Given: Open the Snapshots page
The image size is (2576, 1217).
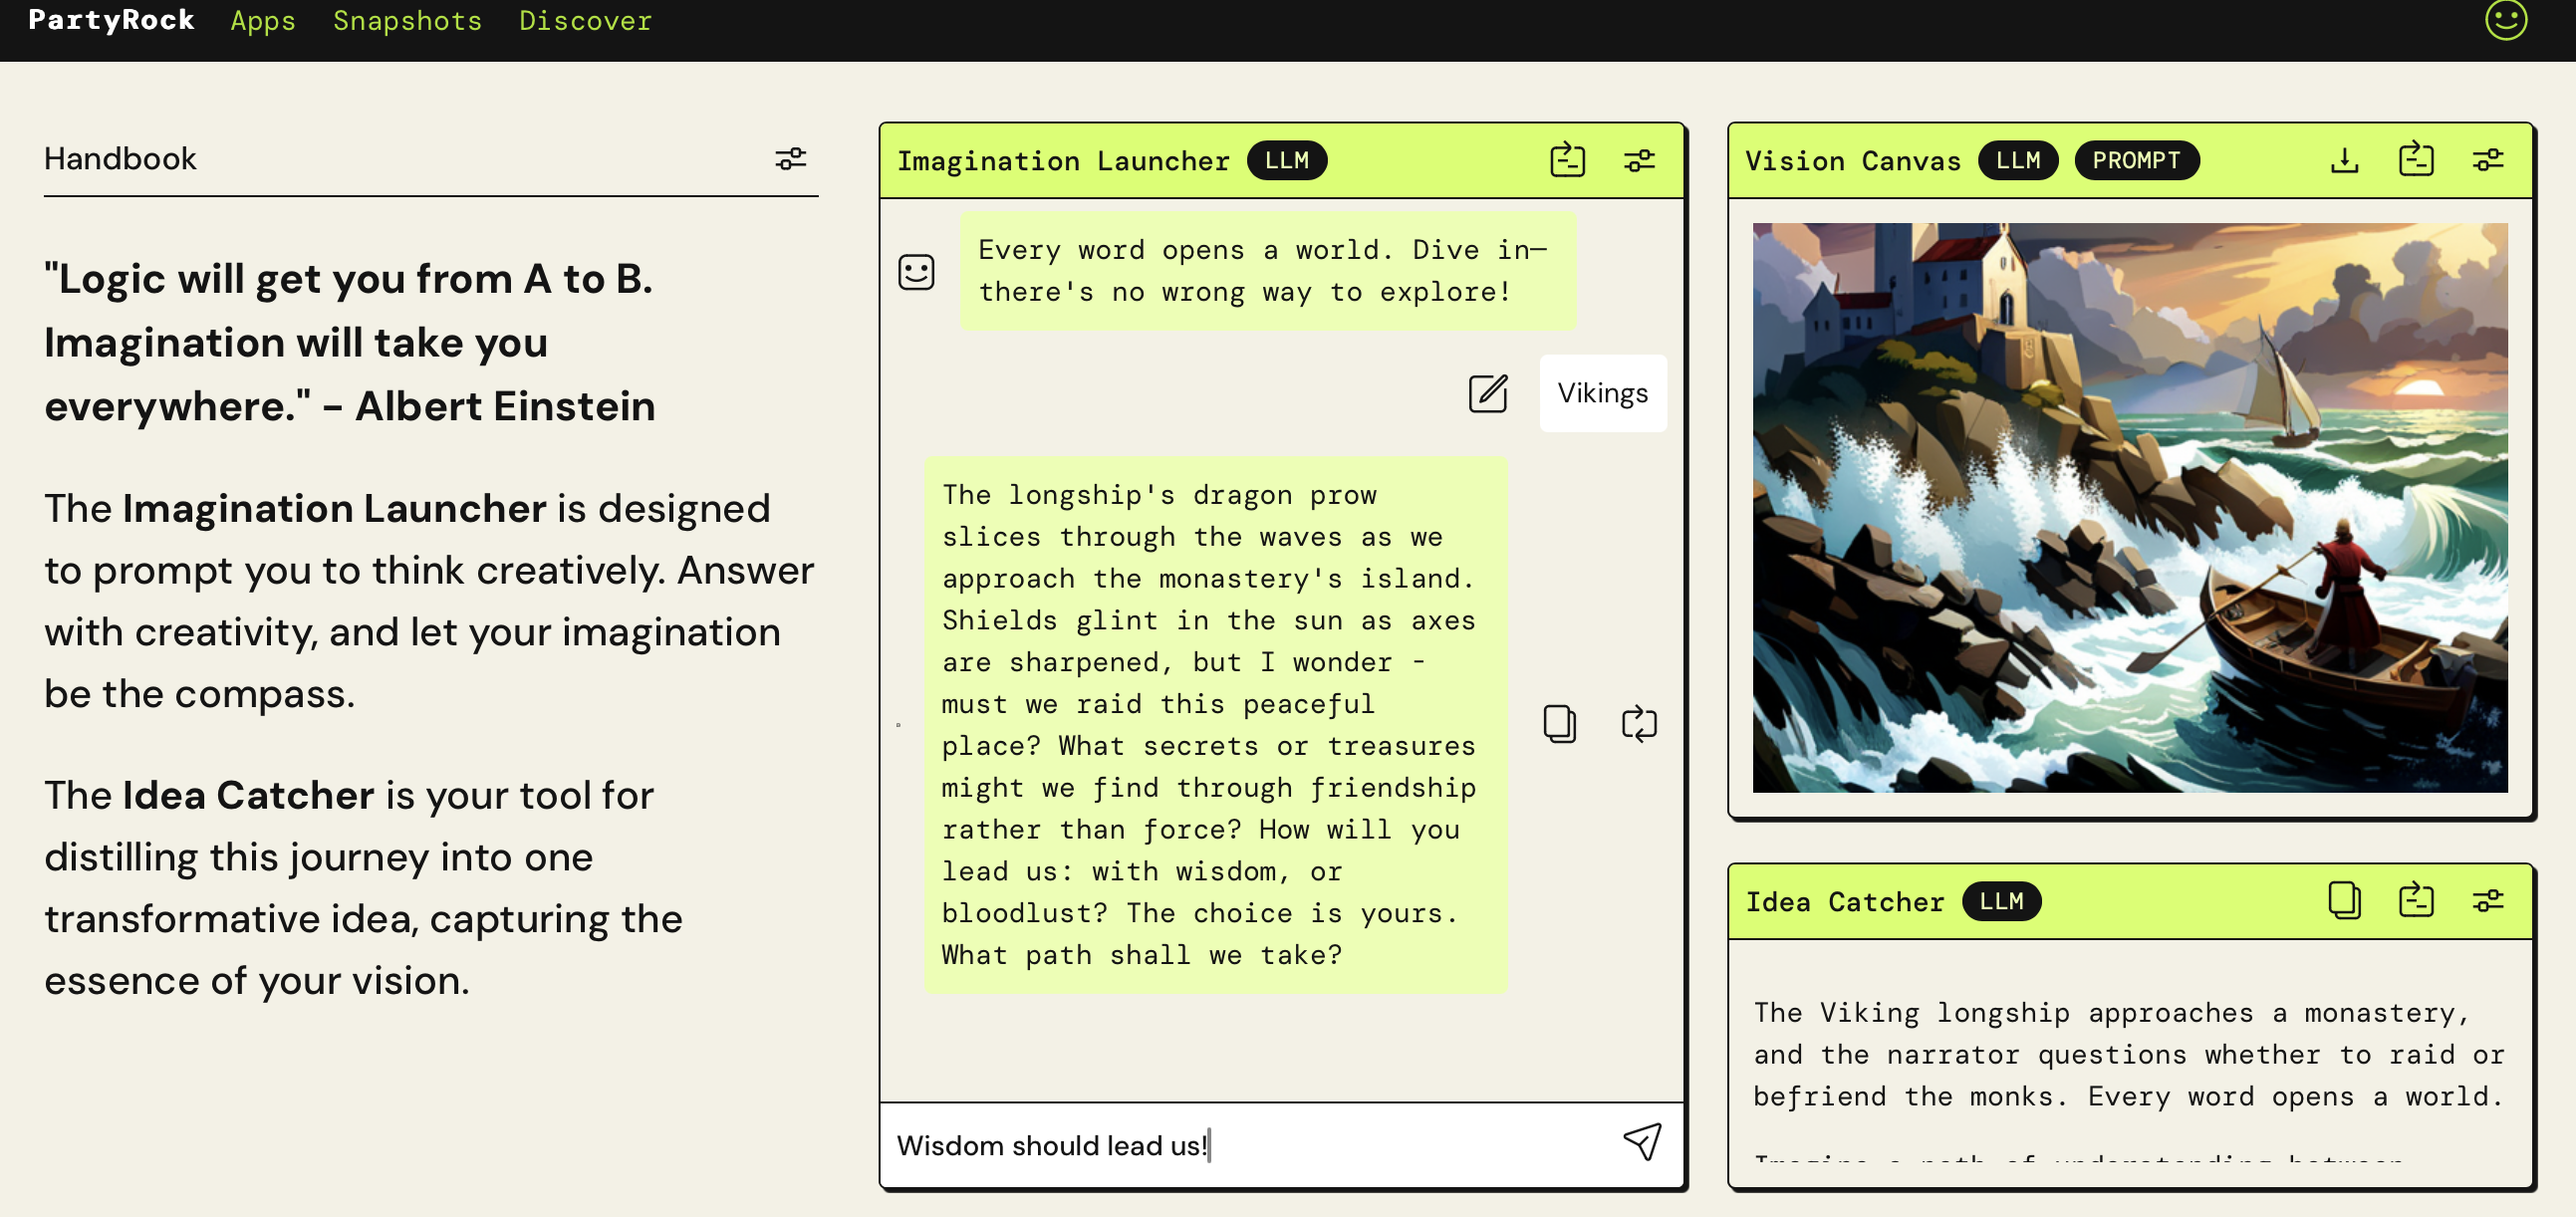Looking at the screenshot, I should [407, 21].
